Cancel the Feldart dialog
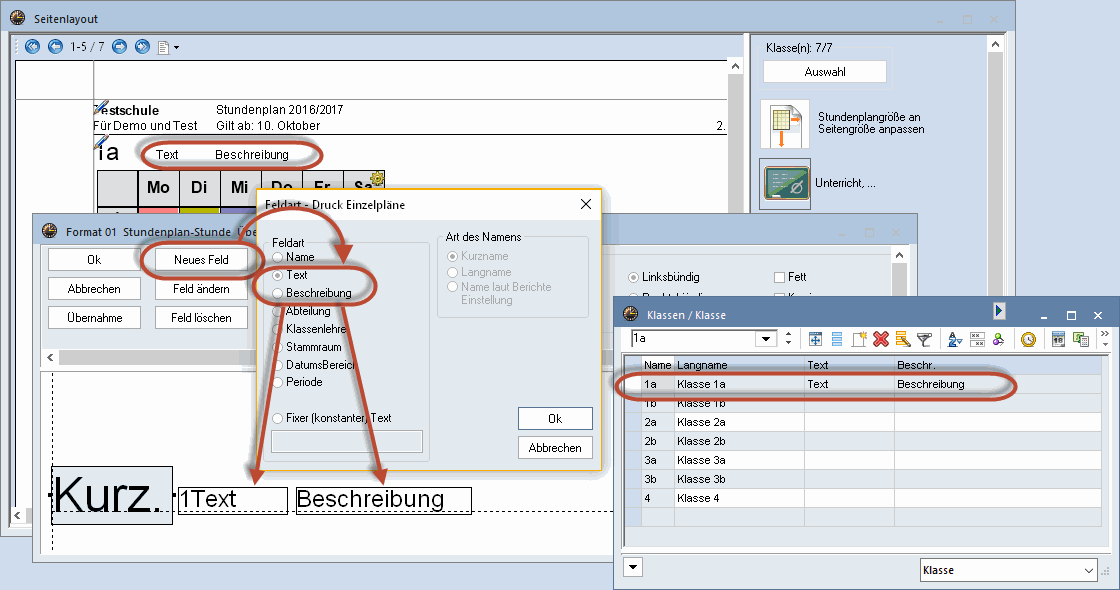Viewport: 1120px width, 590px height. (x=555, y=448)
